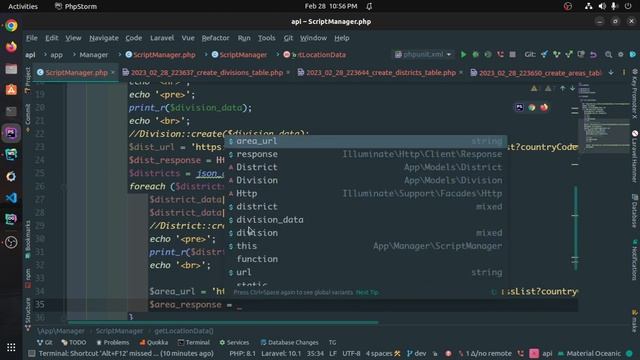The height and width of the screenshot is (360, 640).
Task: Update project from Git with the blue arrow
Action: tap(544, 54)
